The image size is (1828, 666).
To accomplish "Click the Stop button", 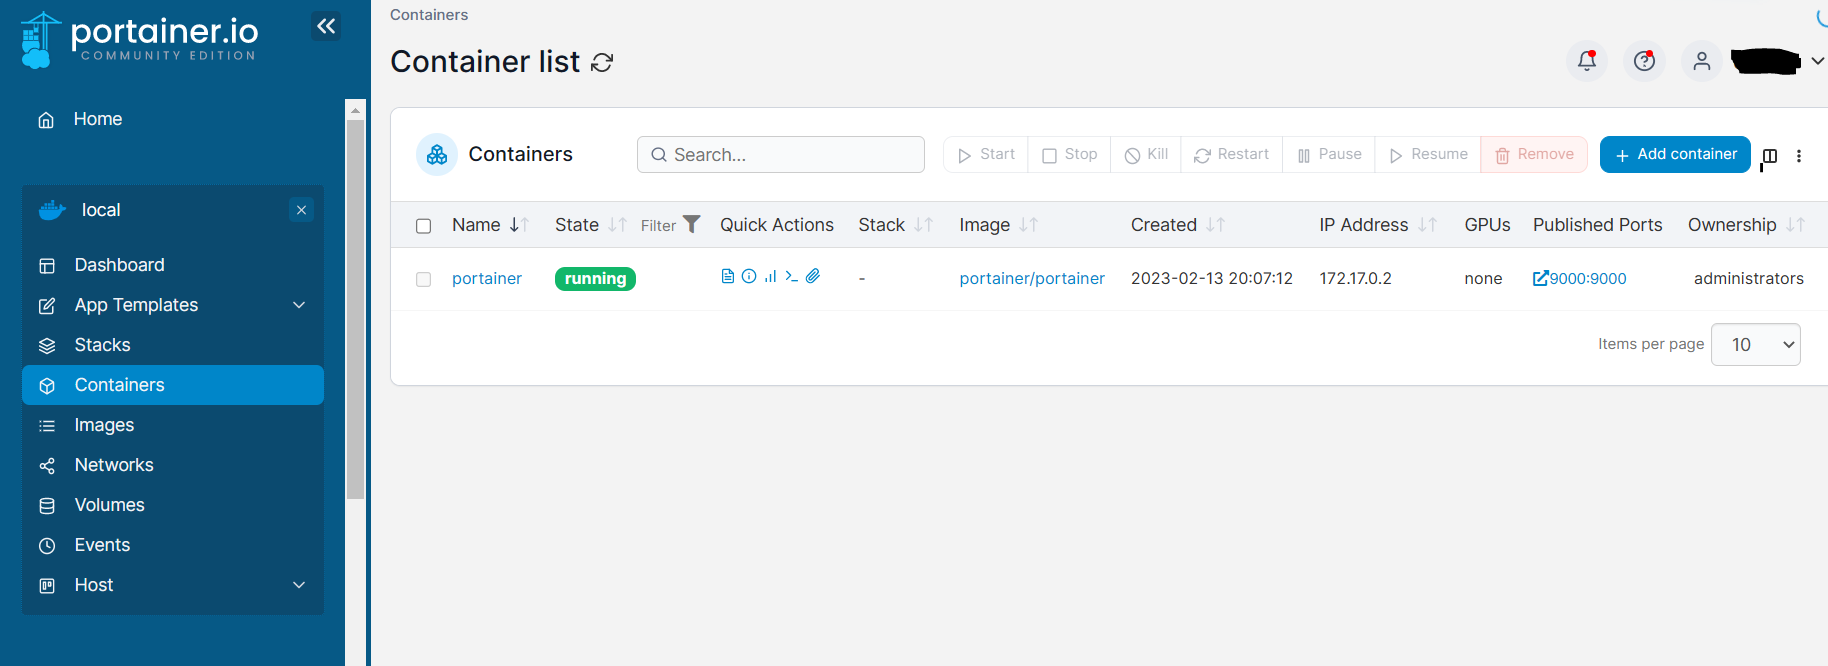I will [1069, 154].
